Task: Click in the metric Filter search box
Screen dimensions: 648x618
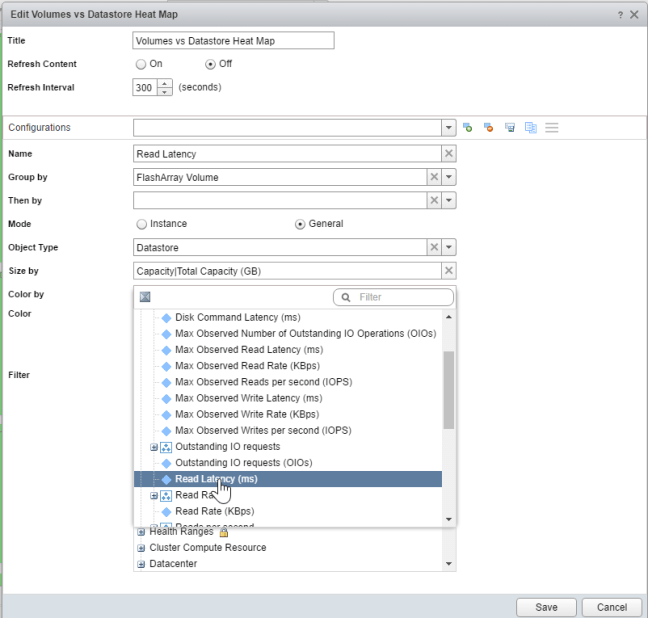Action: [400, 297]
